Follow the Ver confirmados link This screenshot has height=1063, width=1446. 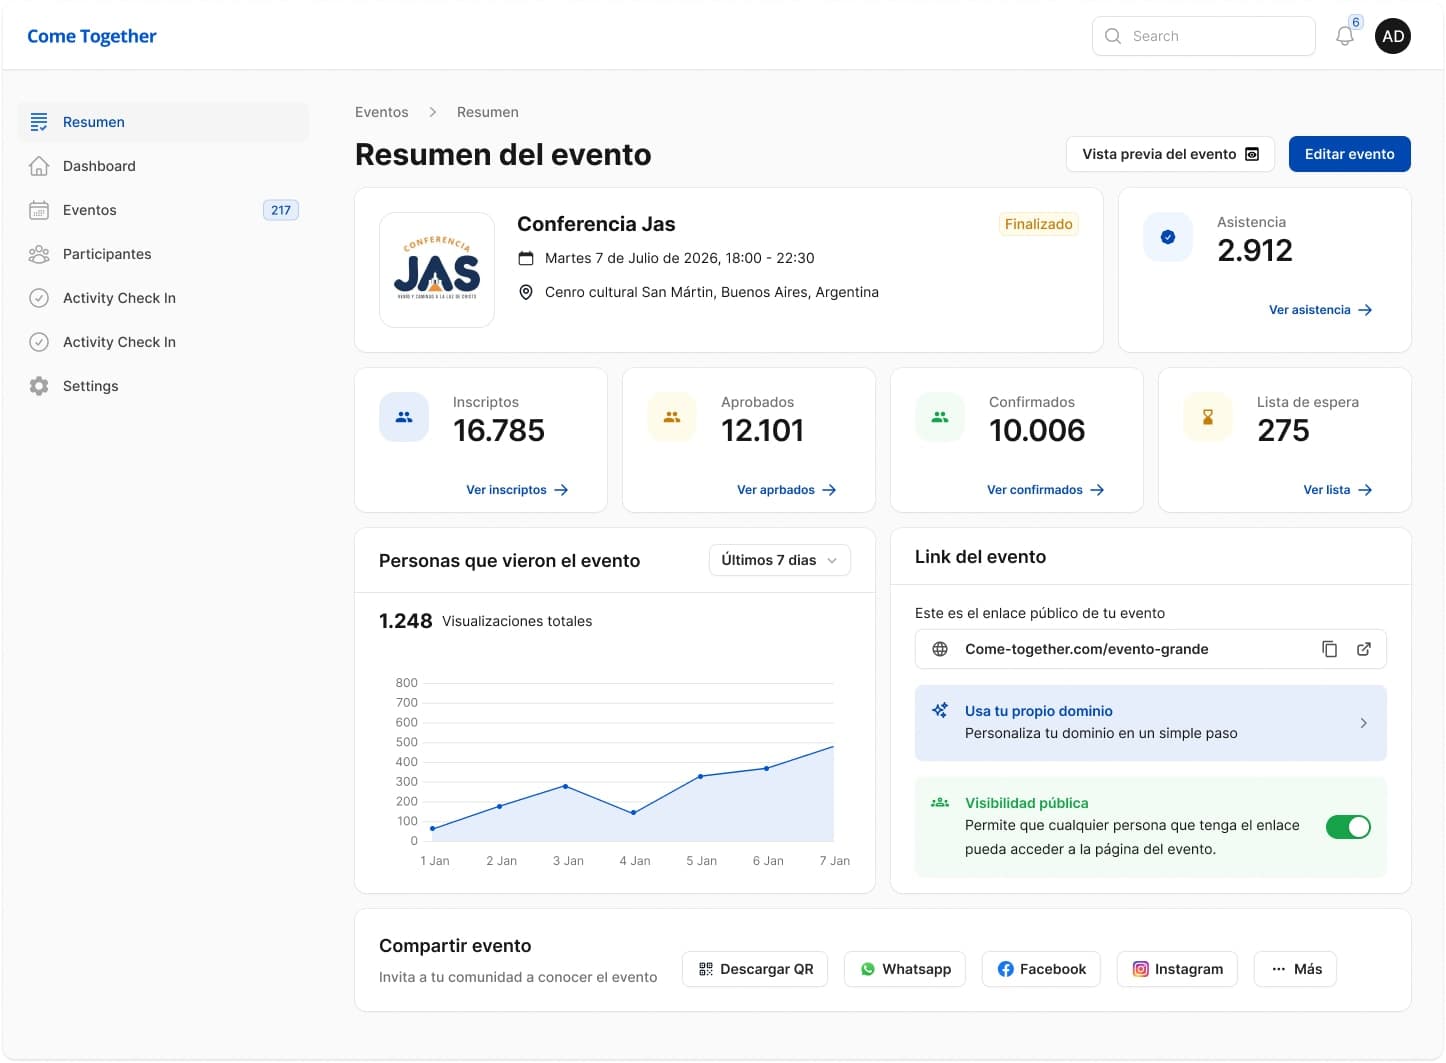[1045, 490]
